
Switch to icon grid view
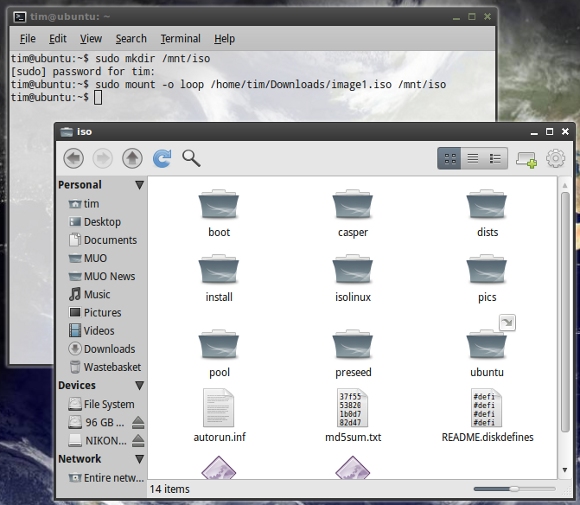click(x=450, y=158)
